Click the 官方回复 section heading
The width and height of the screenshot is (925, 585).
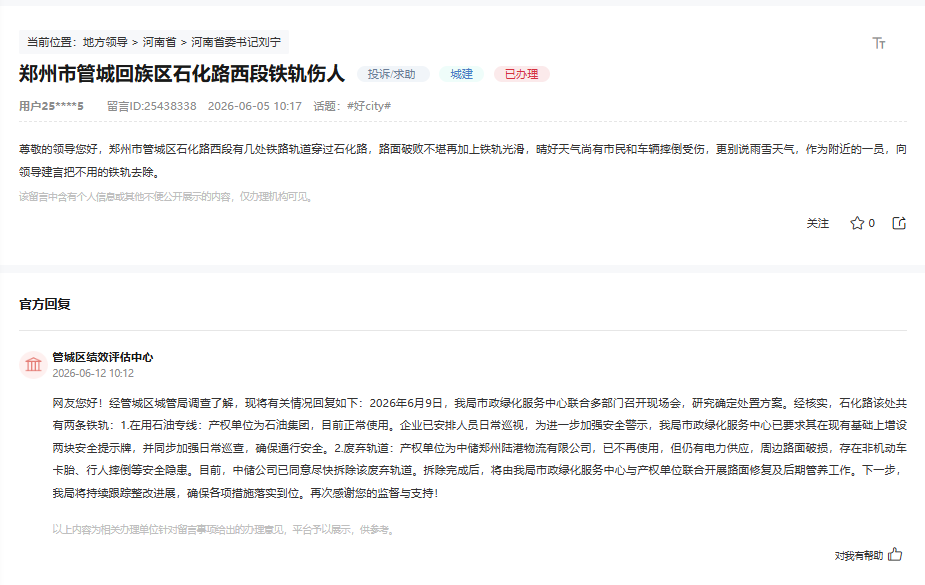click(x=45, y=304)
